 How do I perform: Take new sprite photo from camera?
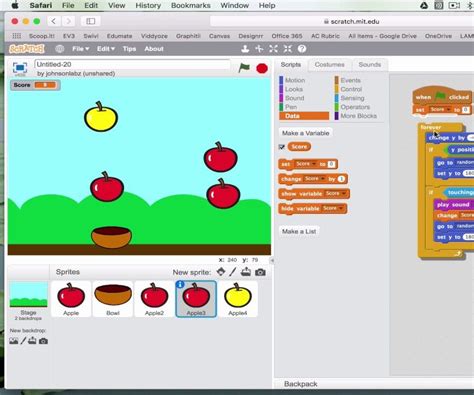(x=260, y=272)
